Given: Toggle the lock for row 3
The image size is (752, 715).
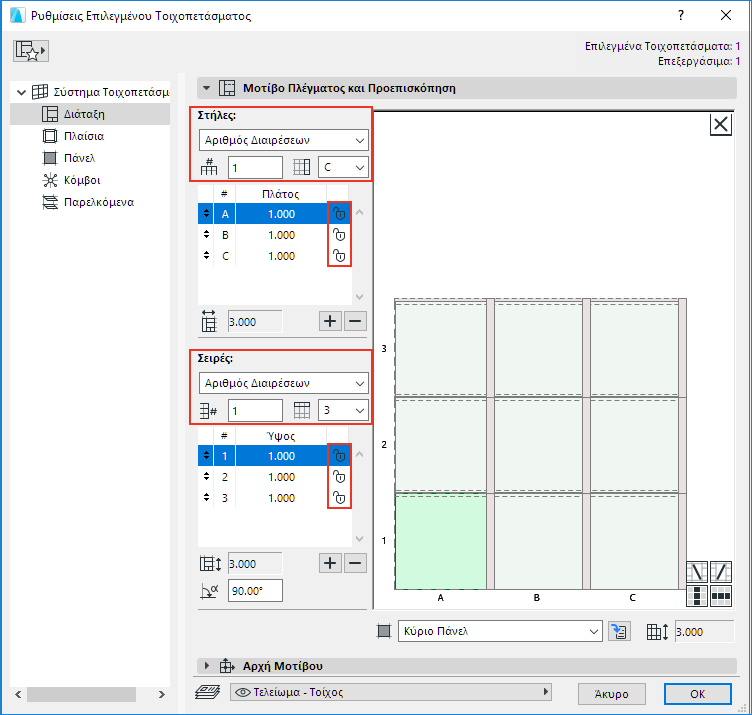Looking at the screenshot, I should coord(339,498).
